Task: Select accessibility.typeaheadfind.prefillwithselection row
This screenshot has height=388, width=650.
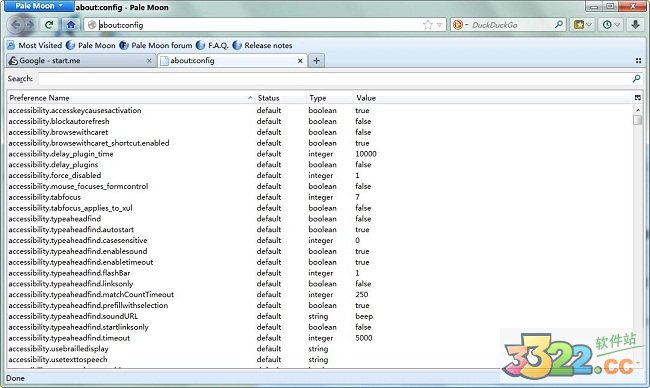Action: pyautogui.click(x=320, y=305)
